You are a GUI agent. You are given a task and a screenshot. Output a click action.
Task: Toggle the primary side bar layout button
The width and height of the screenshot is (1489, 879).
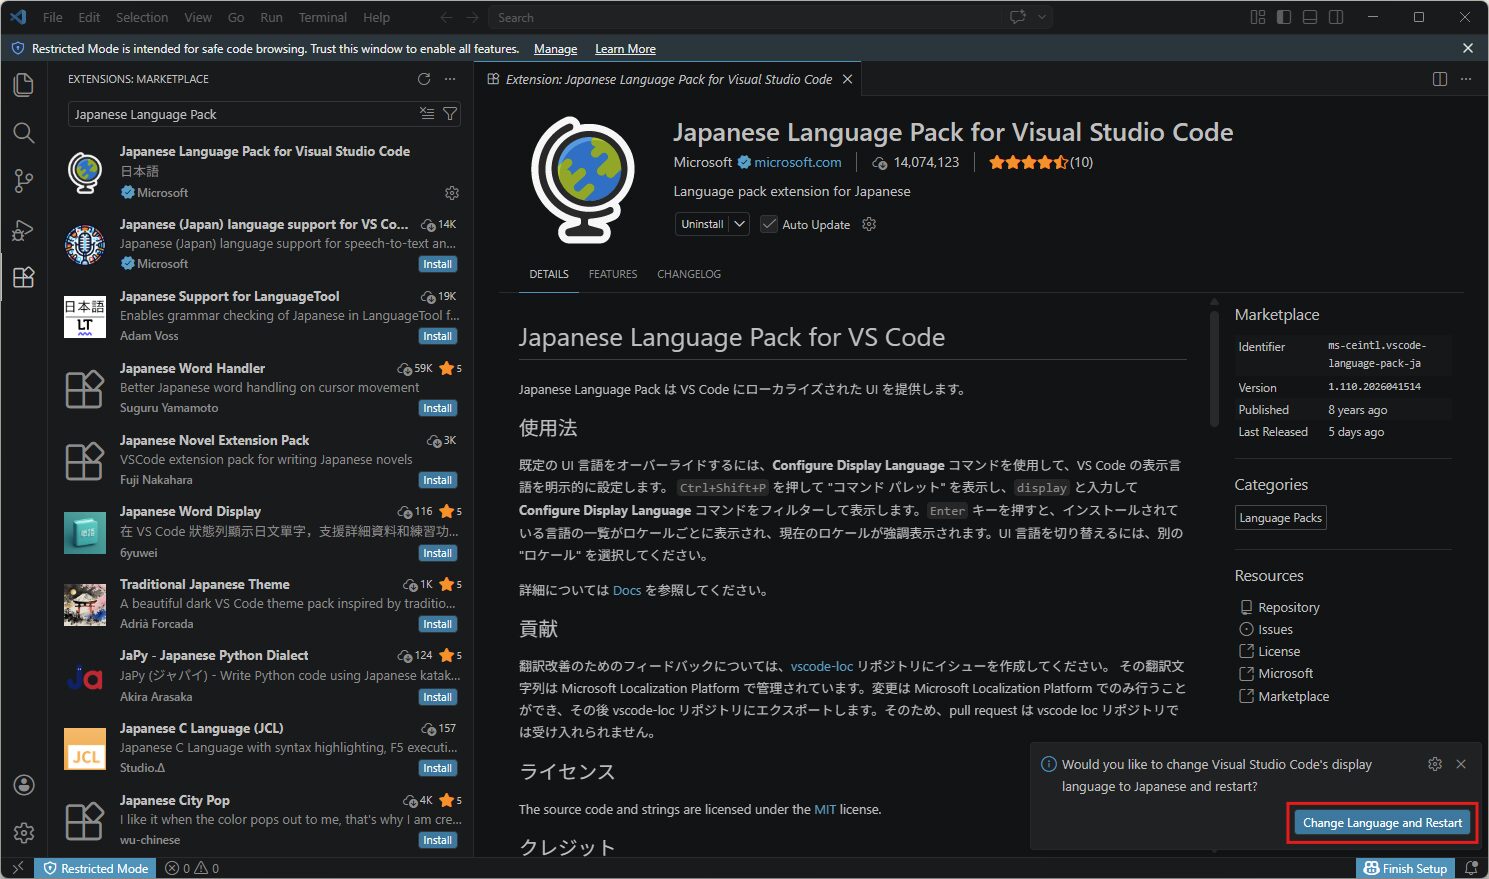tap(1284, 17)
